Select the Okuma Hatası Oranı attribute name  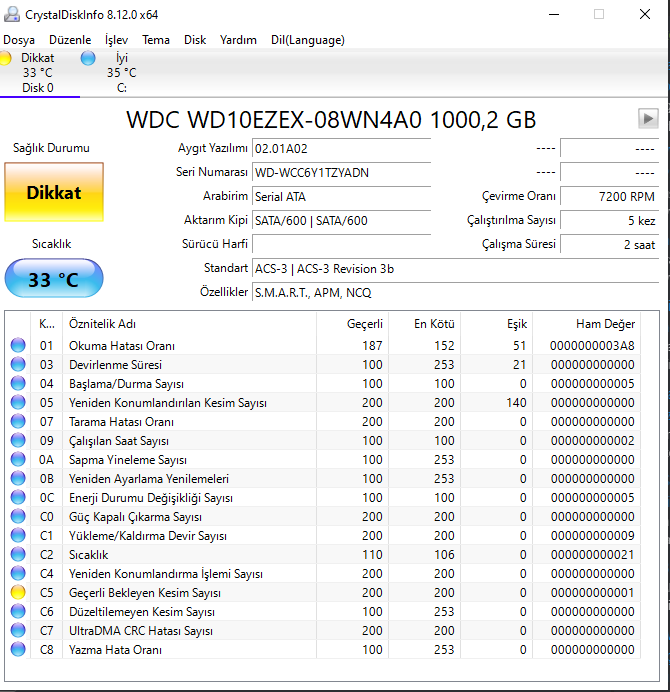(x=122, y=346)
